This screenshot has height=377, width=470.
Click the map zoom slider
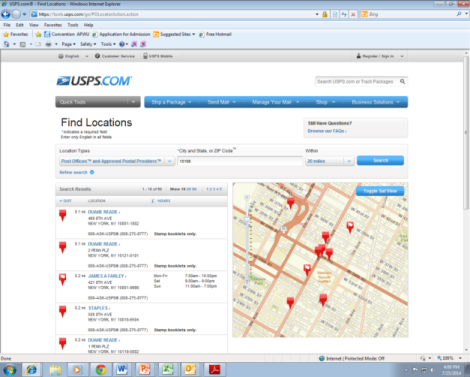(x=247, y=239)
